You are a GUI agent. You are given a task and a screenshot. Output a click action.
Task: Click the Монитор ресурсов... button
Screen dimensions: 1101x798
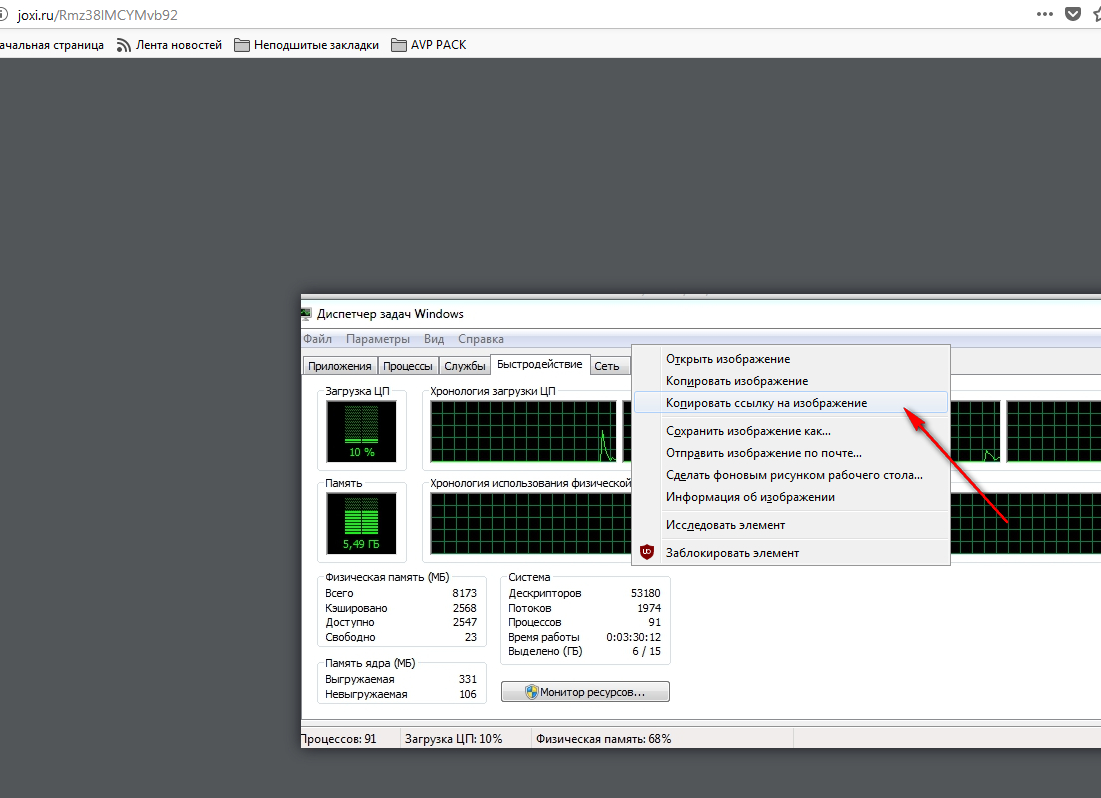tap(585, 692)
